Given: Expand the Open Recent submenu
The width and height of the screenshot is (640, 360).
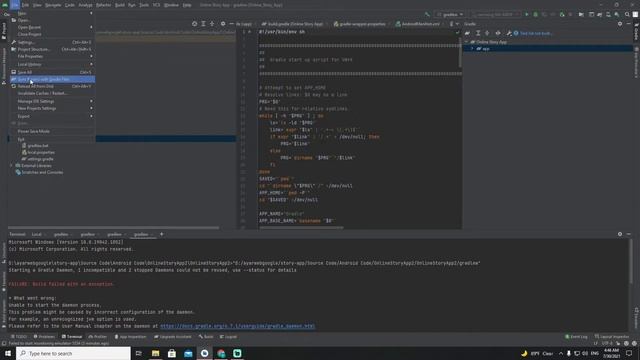Looking at the screenshot, I should pos(52,27).
